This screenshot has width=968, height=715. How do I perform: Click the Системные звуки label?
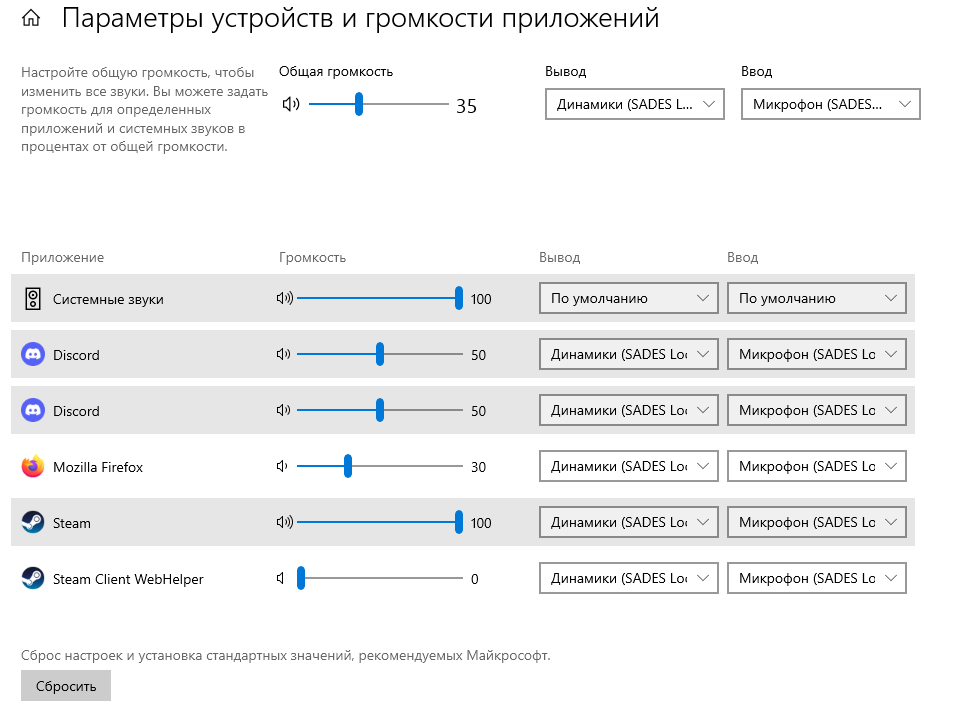(108, 299)
